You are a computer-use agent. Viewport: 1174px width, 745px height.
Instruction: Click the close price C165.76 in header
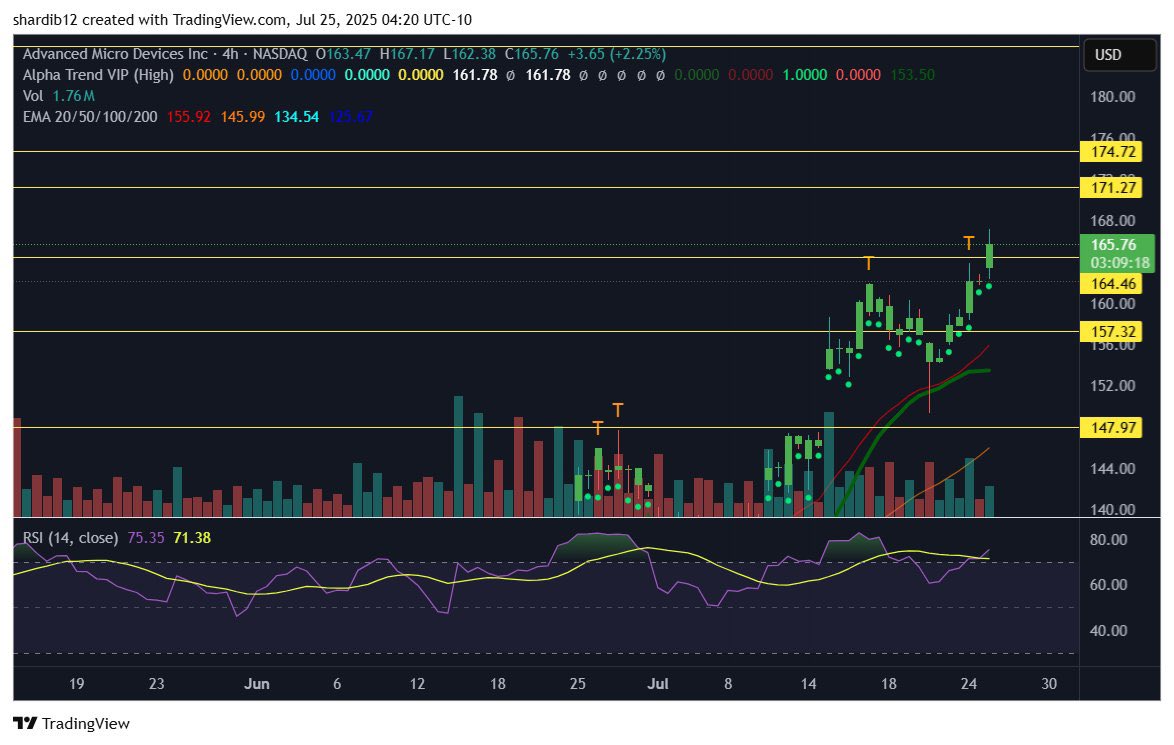pos(532,54)
